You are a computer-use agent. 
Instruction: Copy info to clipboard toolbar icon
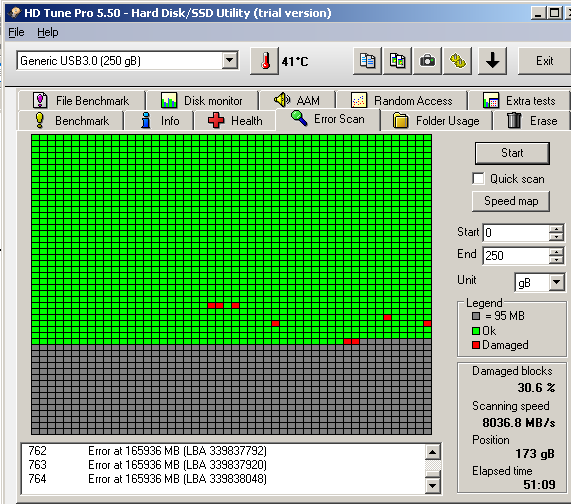coord(367,61)
